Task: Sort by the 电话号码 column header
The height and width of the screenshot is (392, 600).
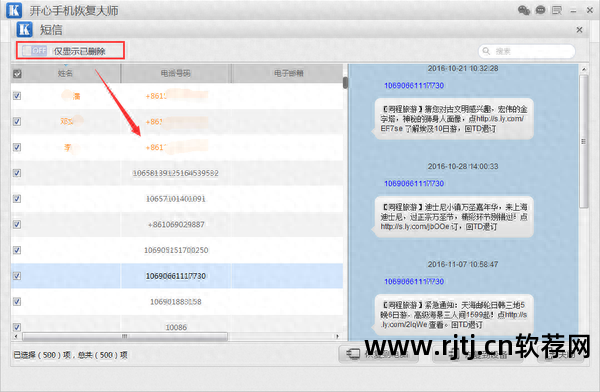Action: pyautogui.click(x=176, y=73)
